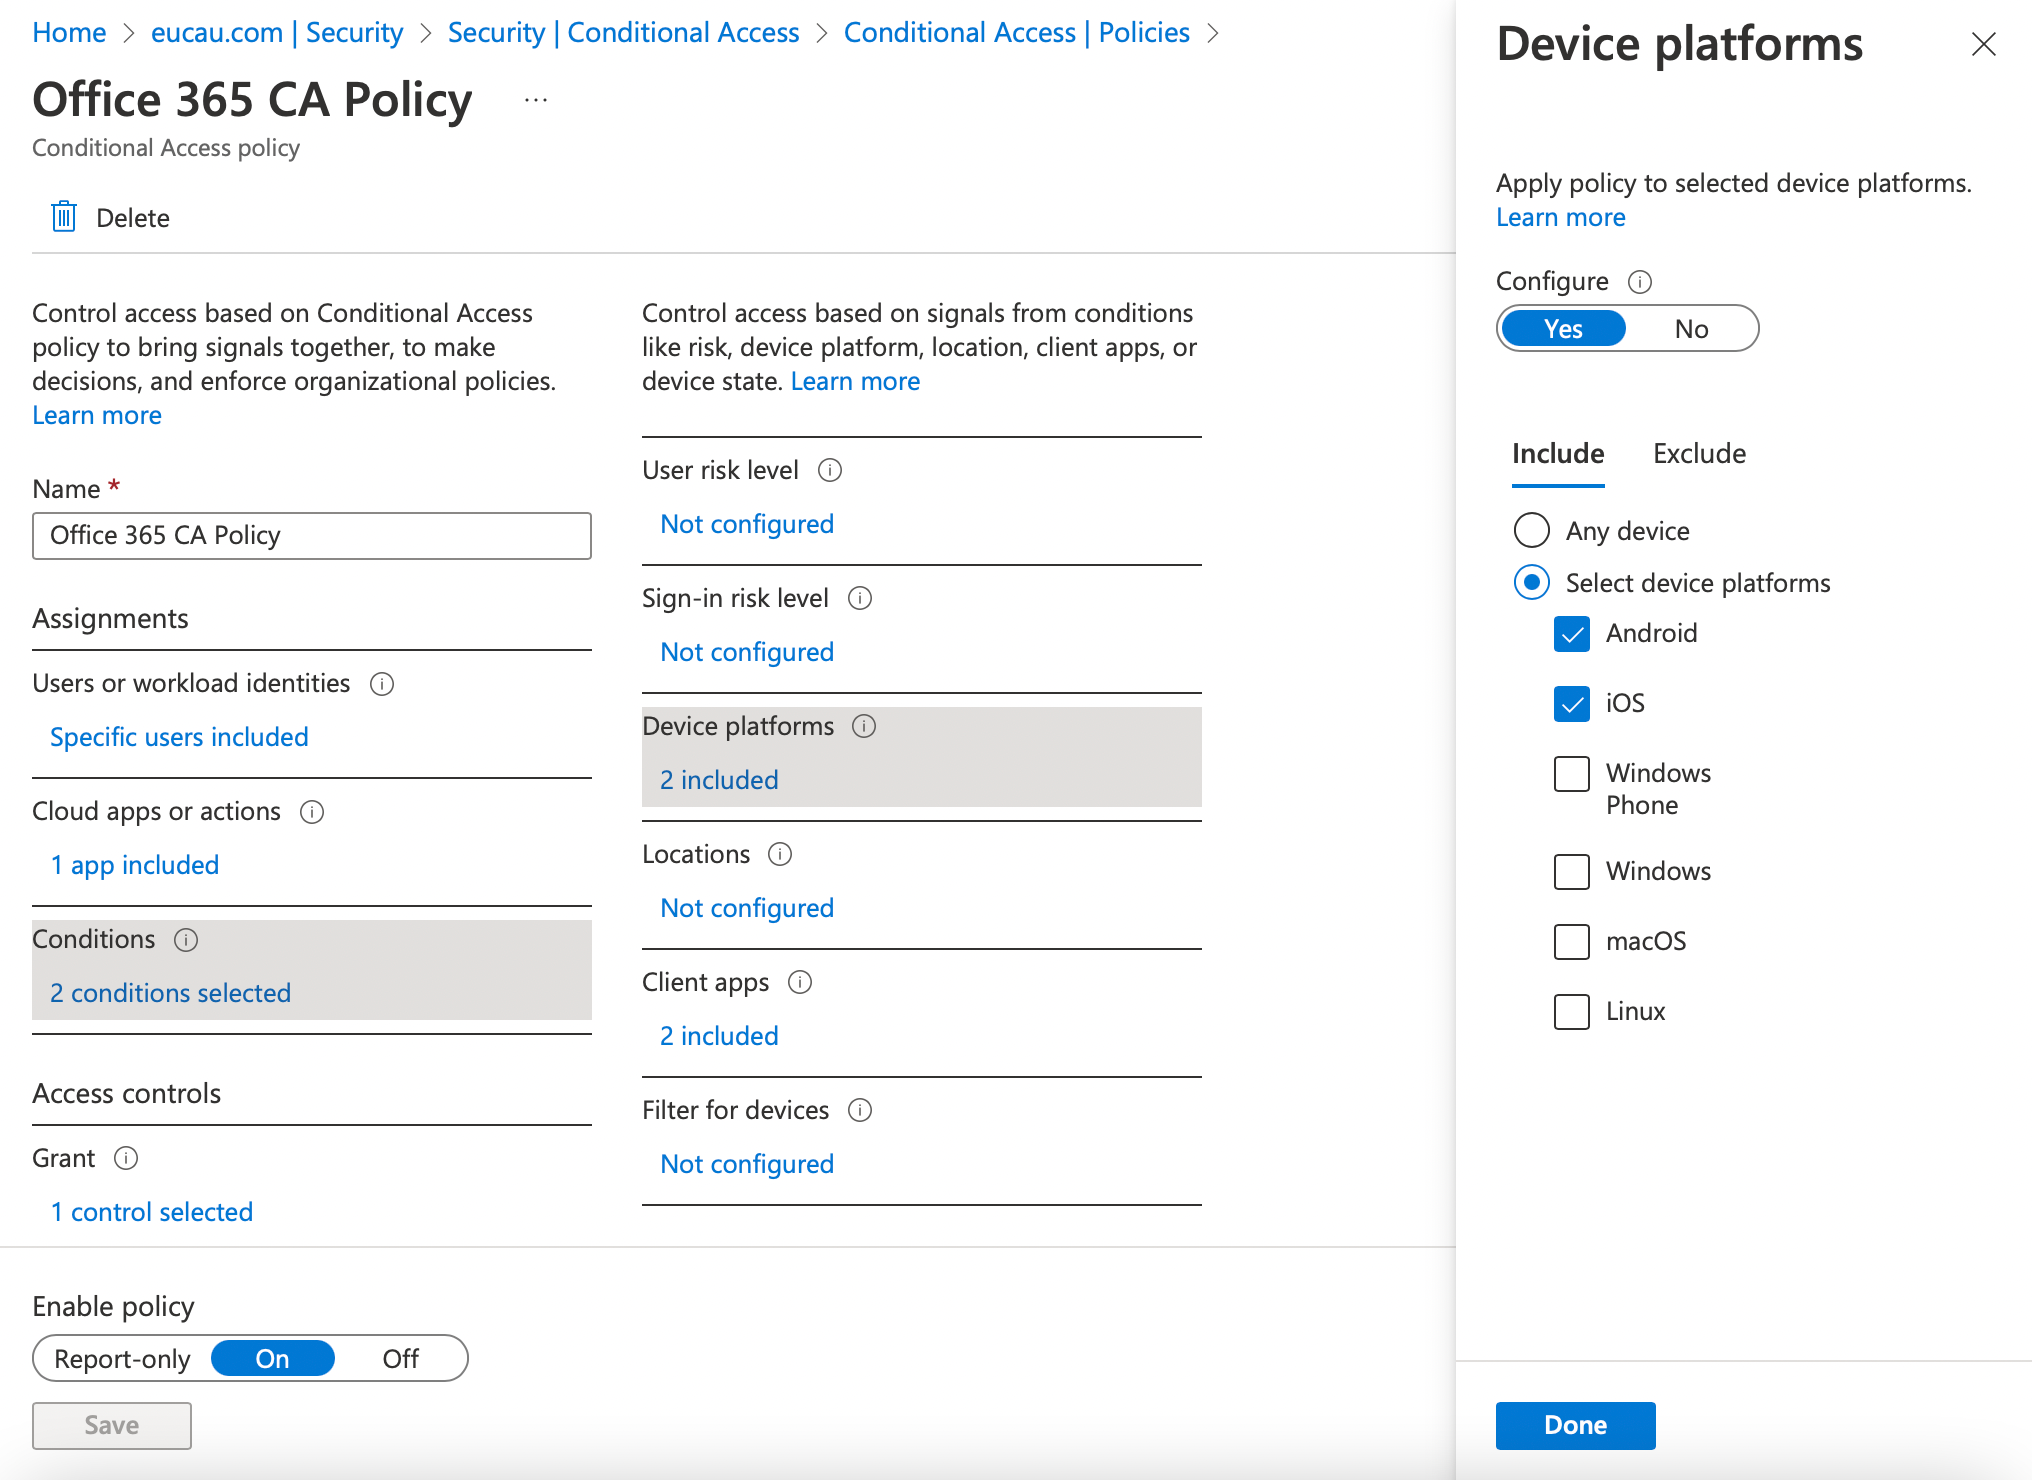Click info icon beside Sign-in risk level
The image size is (2032, 1480).
coord(860,598)
